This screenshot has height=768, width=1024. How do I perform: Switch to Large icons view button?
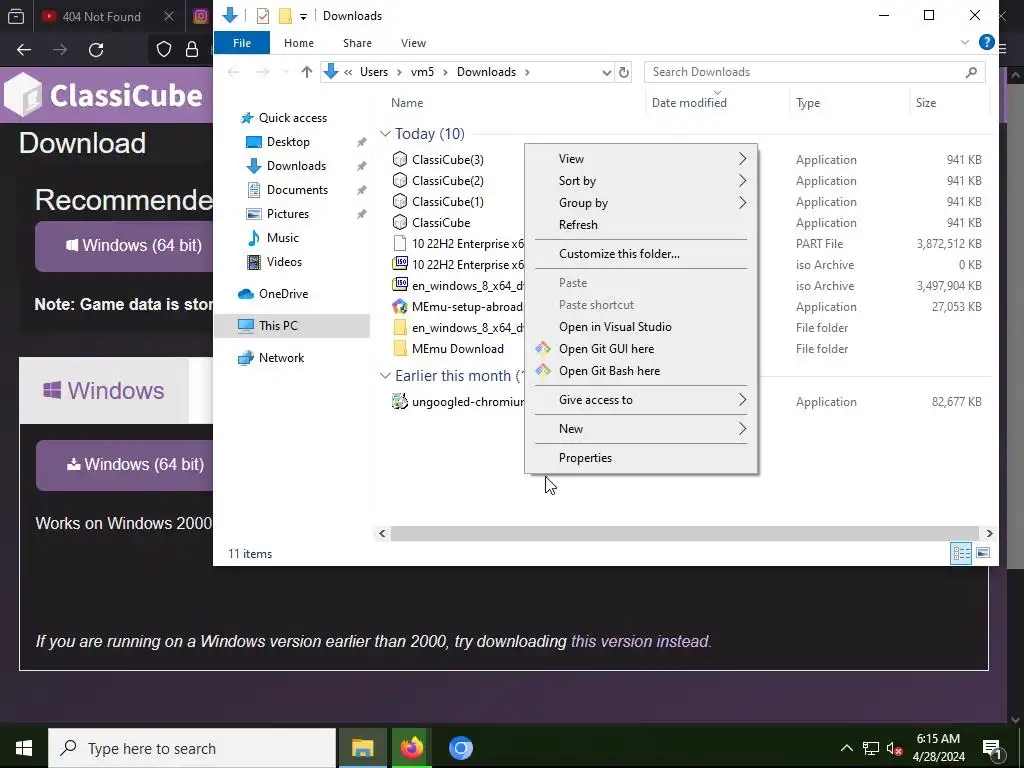pos(982,553)
